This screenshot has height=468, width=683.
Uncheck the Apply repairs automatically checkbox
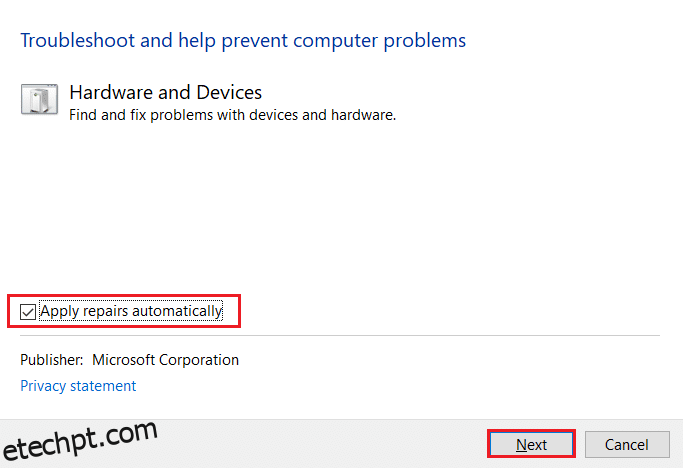pyautogui.click(x=28, y=312)
